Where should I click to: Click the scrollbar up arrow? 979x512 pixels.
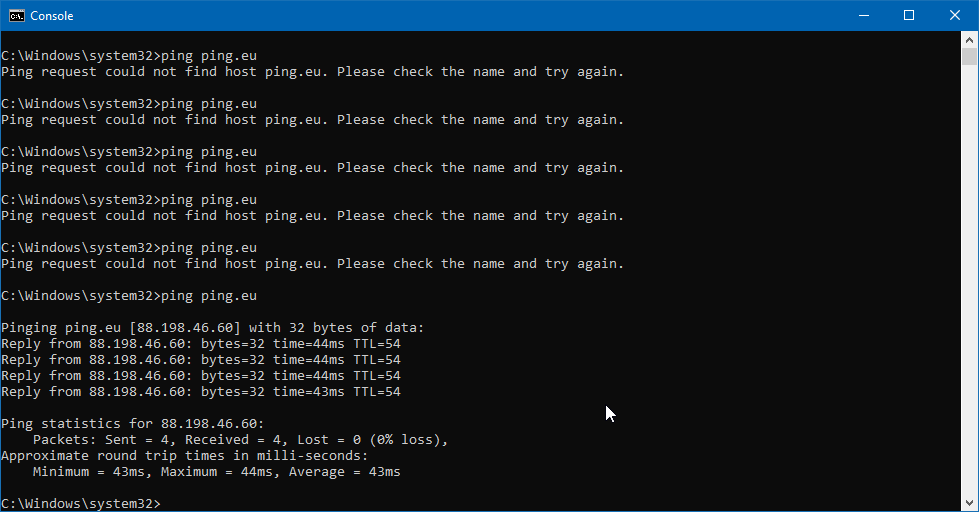coord(969,39)
